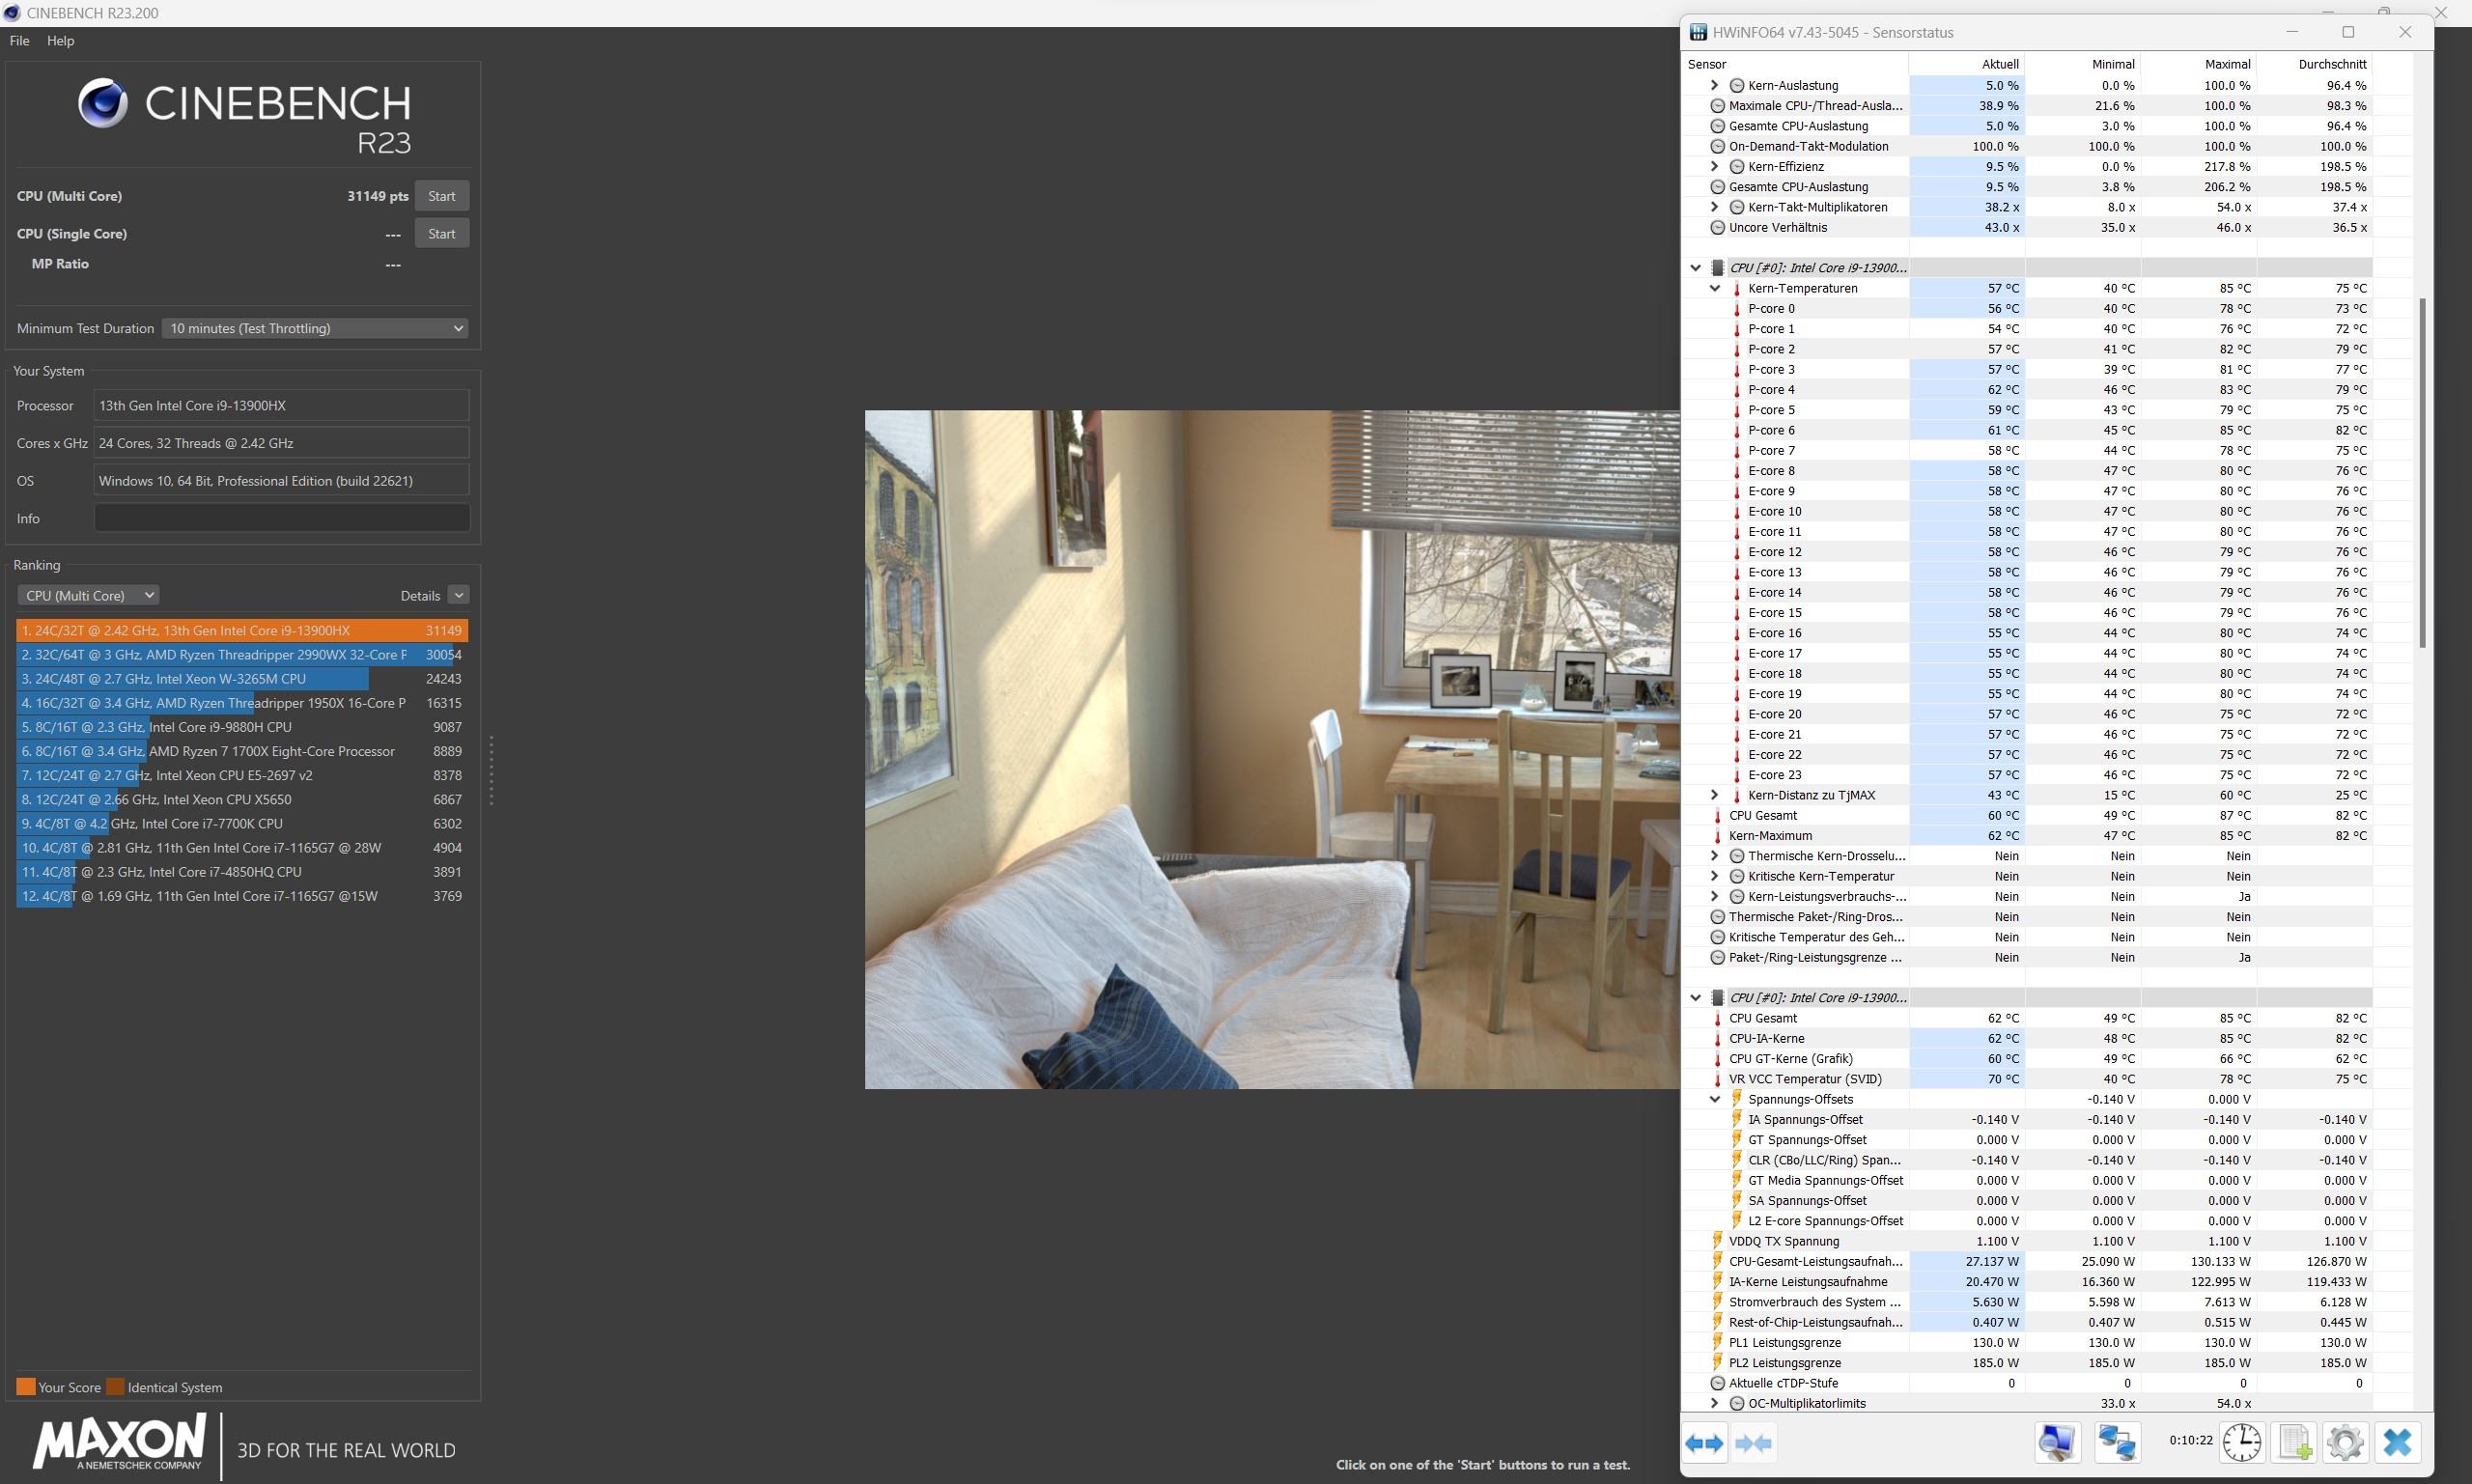Select the Thermische Paket-/Ring-Dros... row
The width and height of the screenshot is (2472, 1484).
pos(2028,917)
